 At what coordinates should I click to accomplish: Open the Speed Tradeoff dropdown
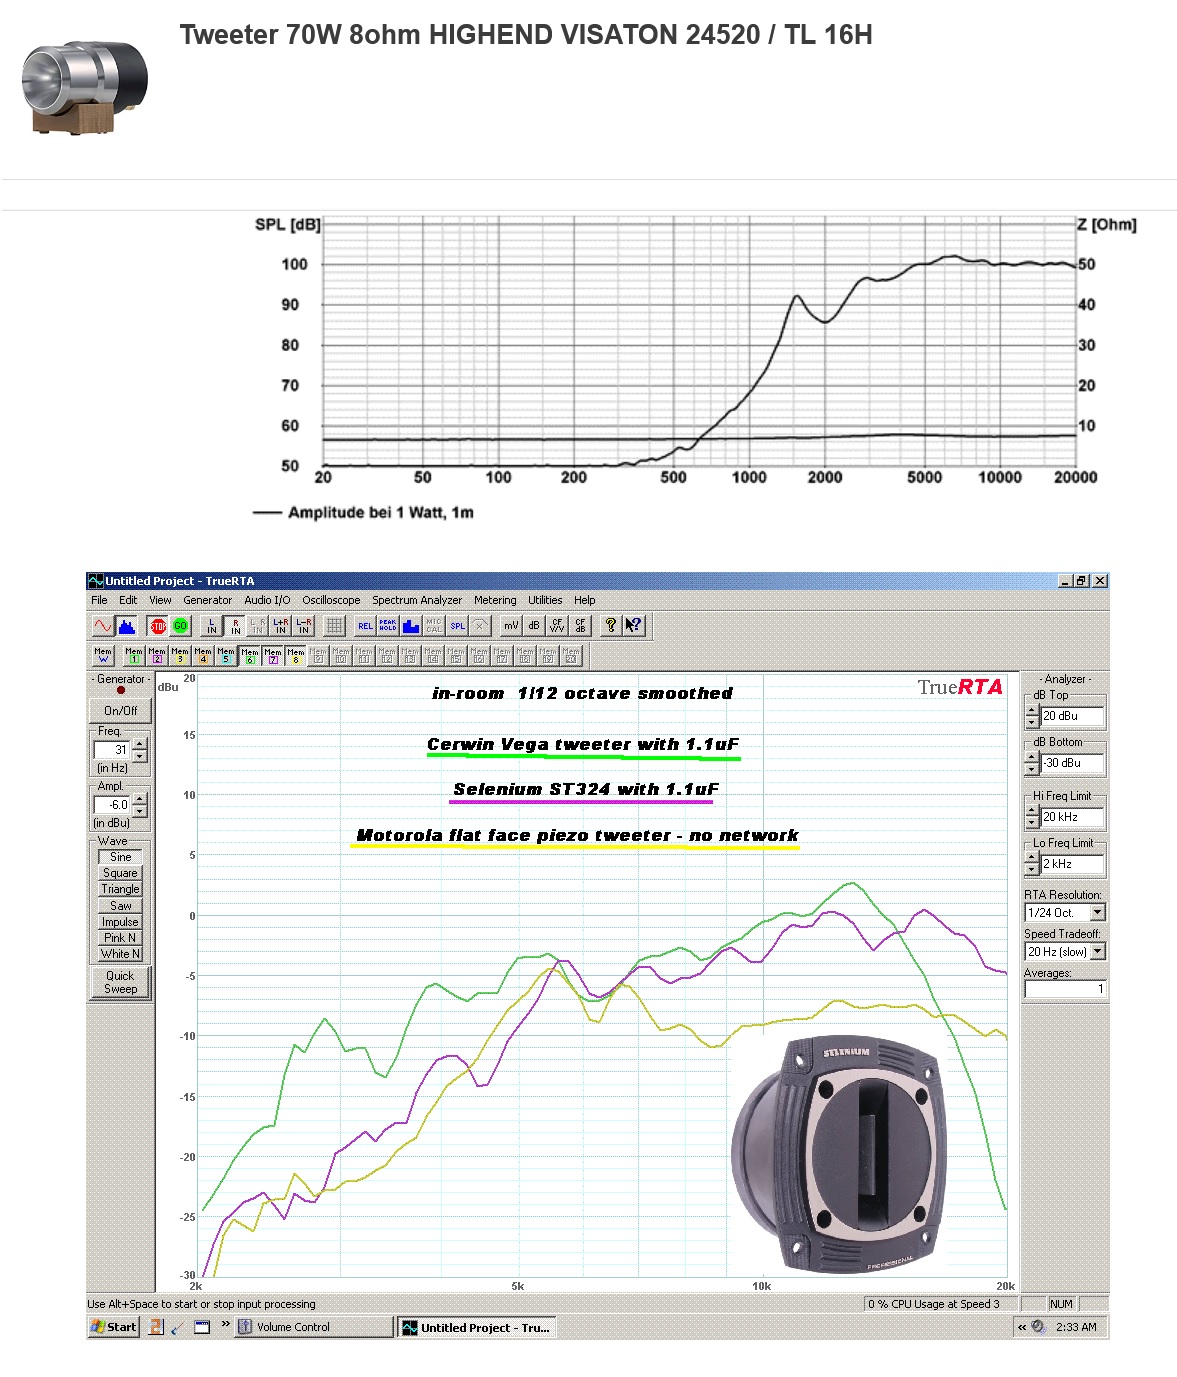1098,952
